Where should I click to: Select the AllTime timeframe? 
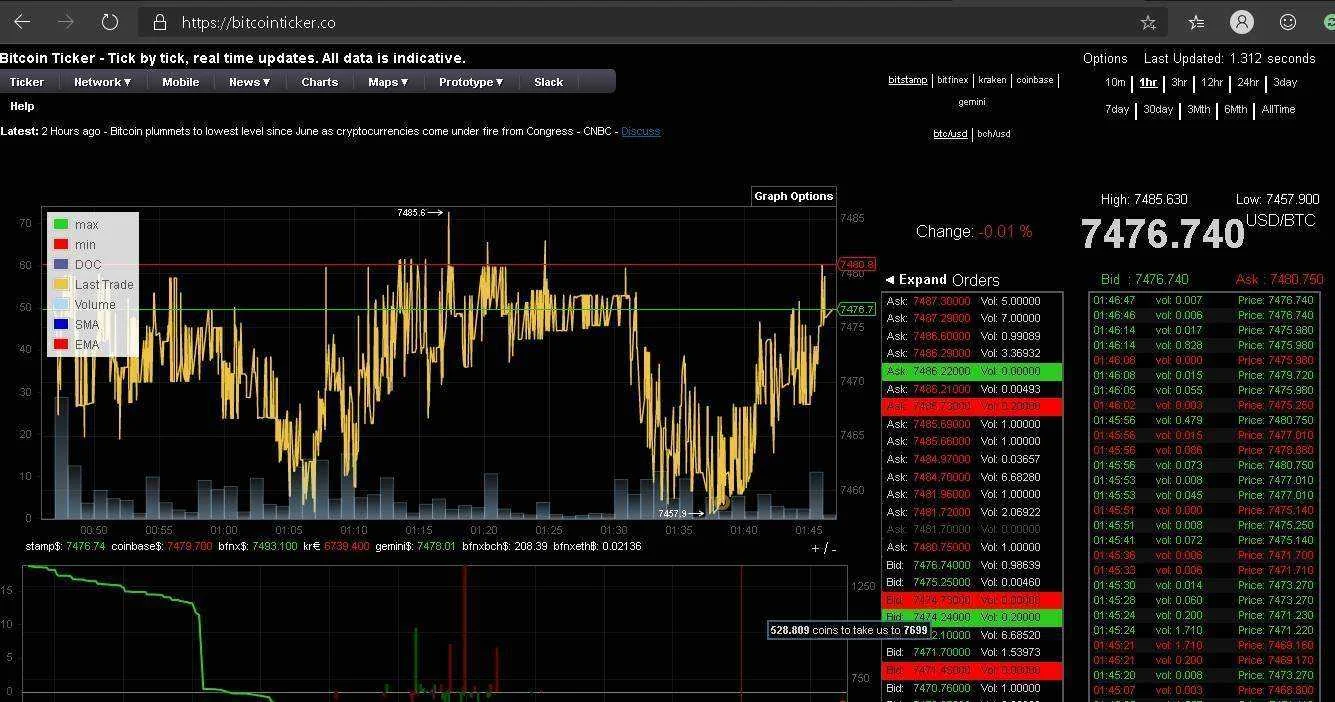tap(1278, 110)
